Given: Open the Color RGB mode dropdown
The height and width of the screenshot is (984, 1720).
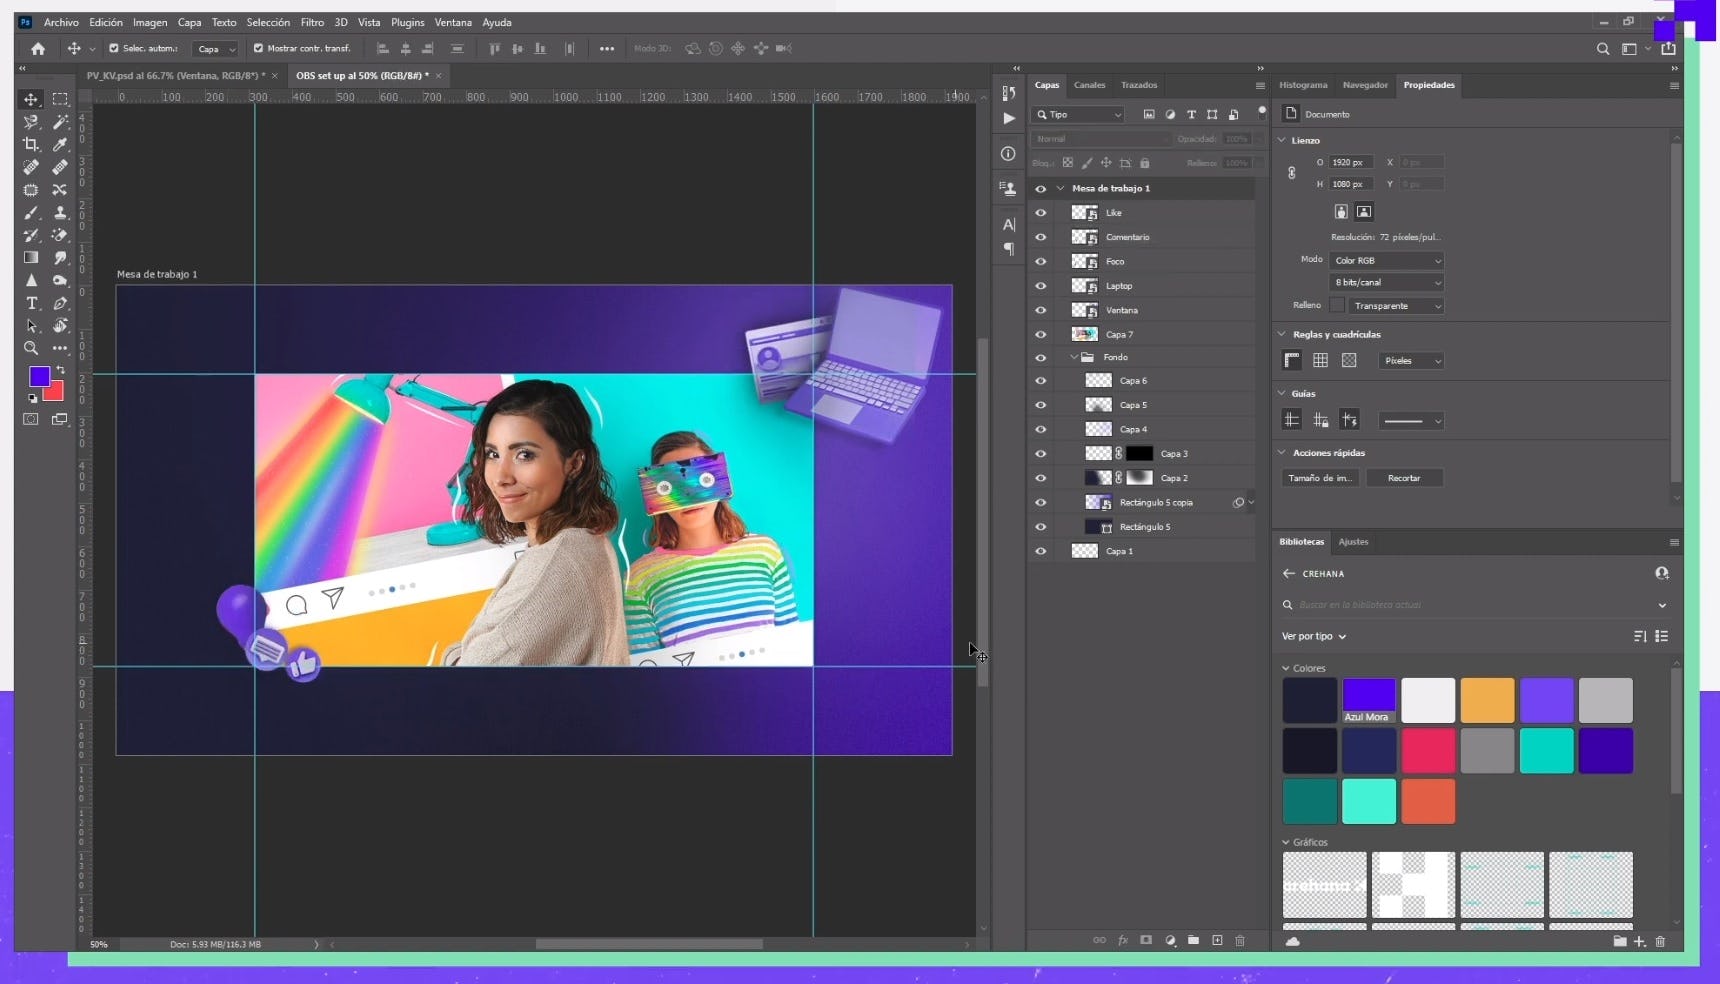Looking at the screenshot, I should pos(1386,260).
